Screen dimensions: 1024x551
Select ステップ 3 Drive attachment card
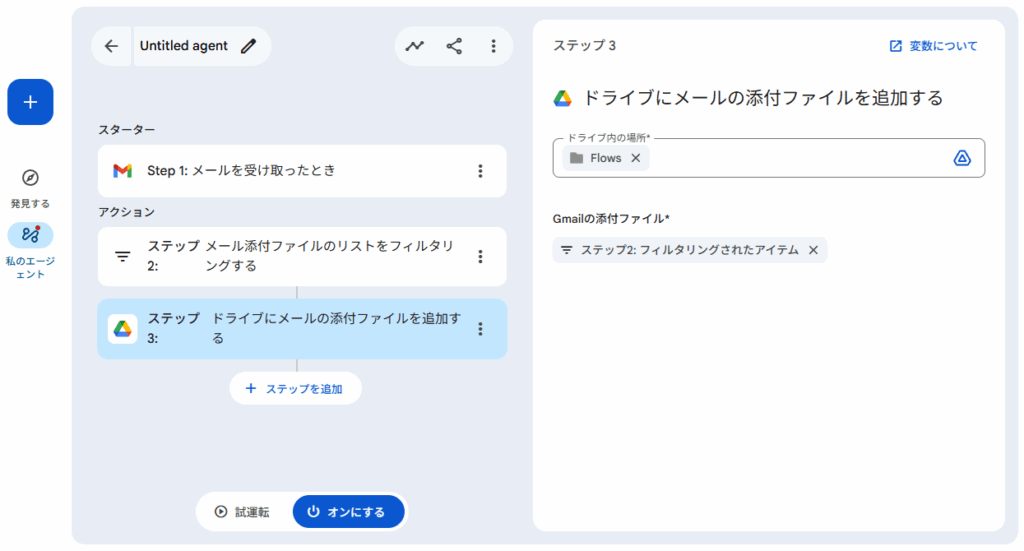point(302,329)
